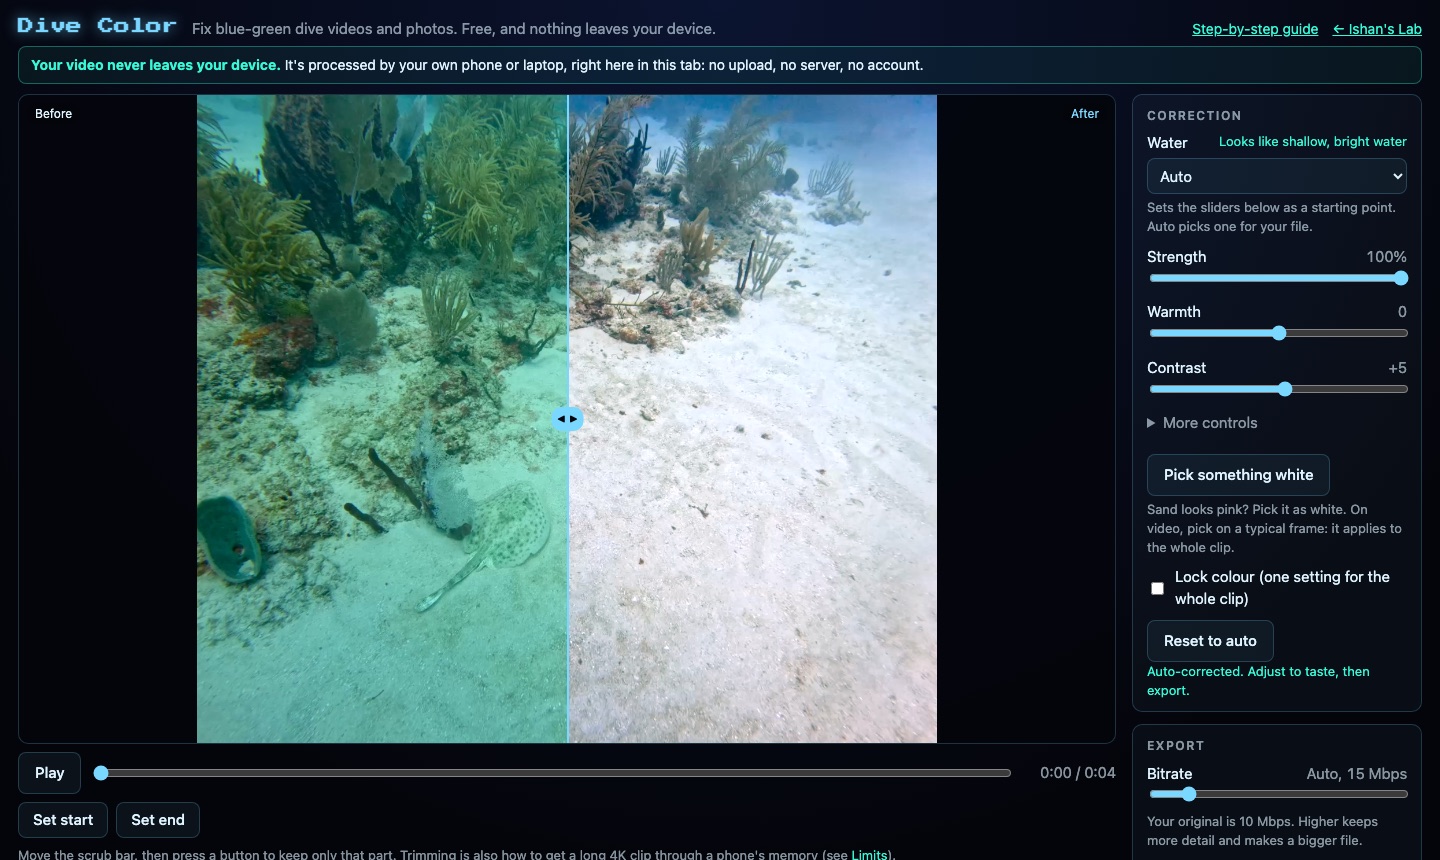Click the Bitrate slider handle
The width and height of the screenshot is (1440, 860).
pyautogui.click(x=1189, y=794)
